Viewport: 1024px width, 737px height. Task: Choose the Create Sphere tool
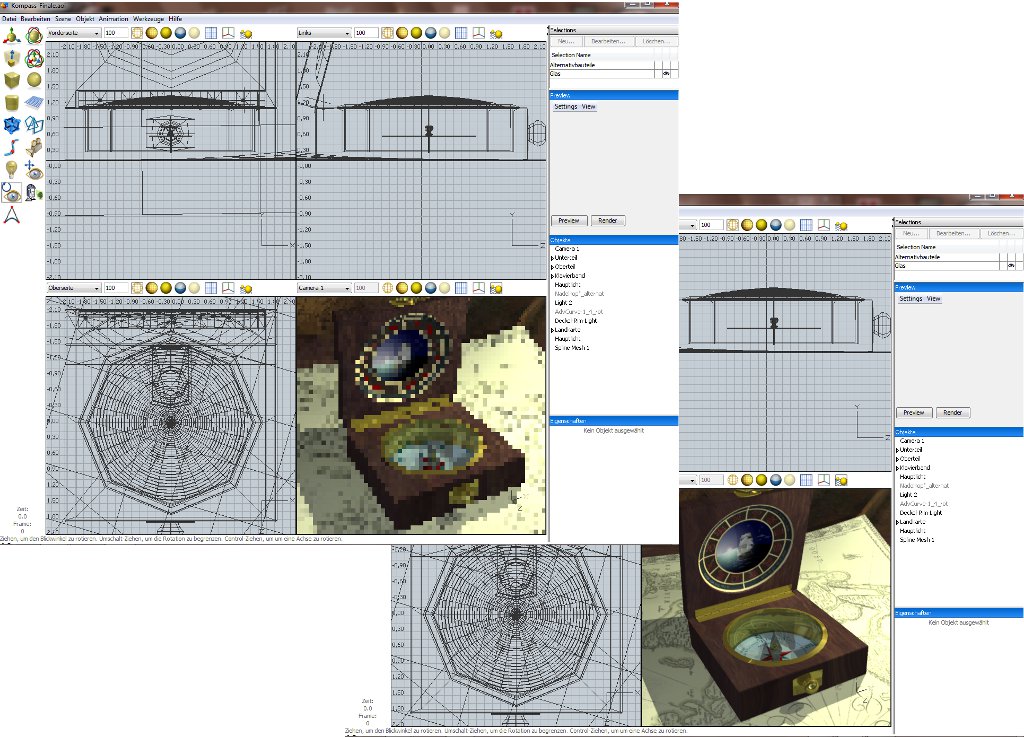[34, 80]
